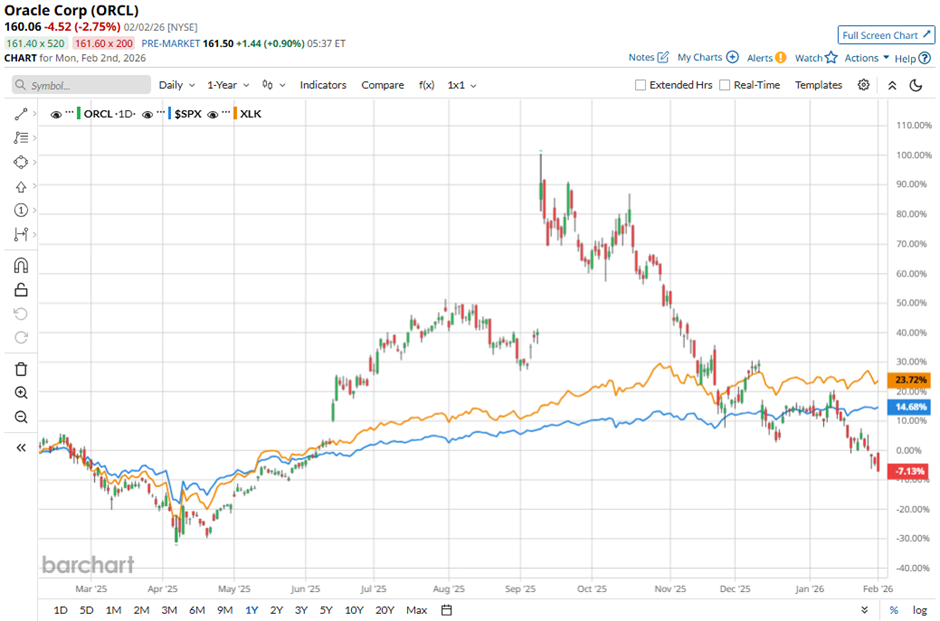This screenshot has width=940, height=621.
Task: Open the Fibonacci retracement tools
Action: (x=21, y=138)
